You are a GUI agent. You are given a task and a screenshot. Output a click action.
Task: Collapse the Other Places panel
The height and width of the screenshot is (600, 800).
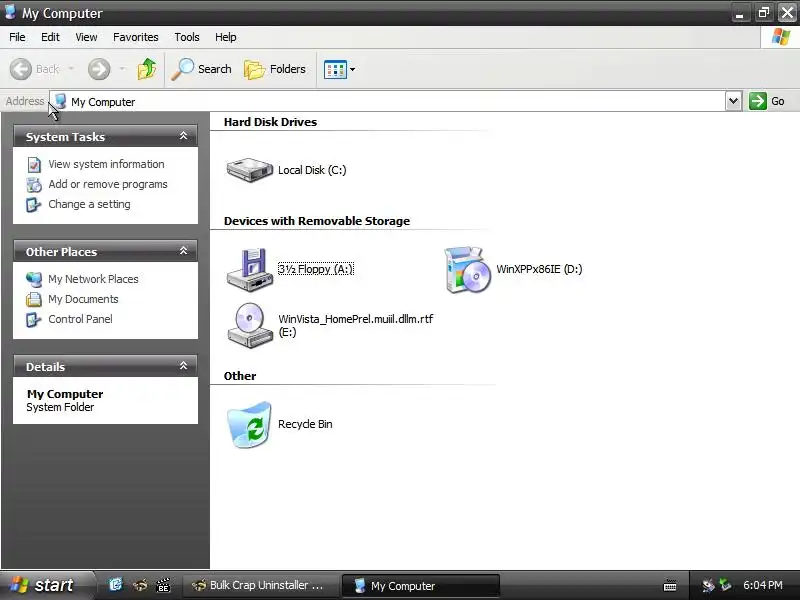(x=184, y=251)
